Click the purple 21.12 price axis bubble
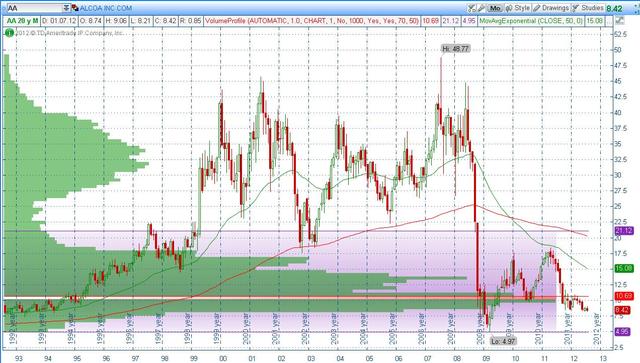This screenshot has width=640, height=363. coord(624,231)
